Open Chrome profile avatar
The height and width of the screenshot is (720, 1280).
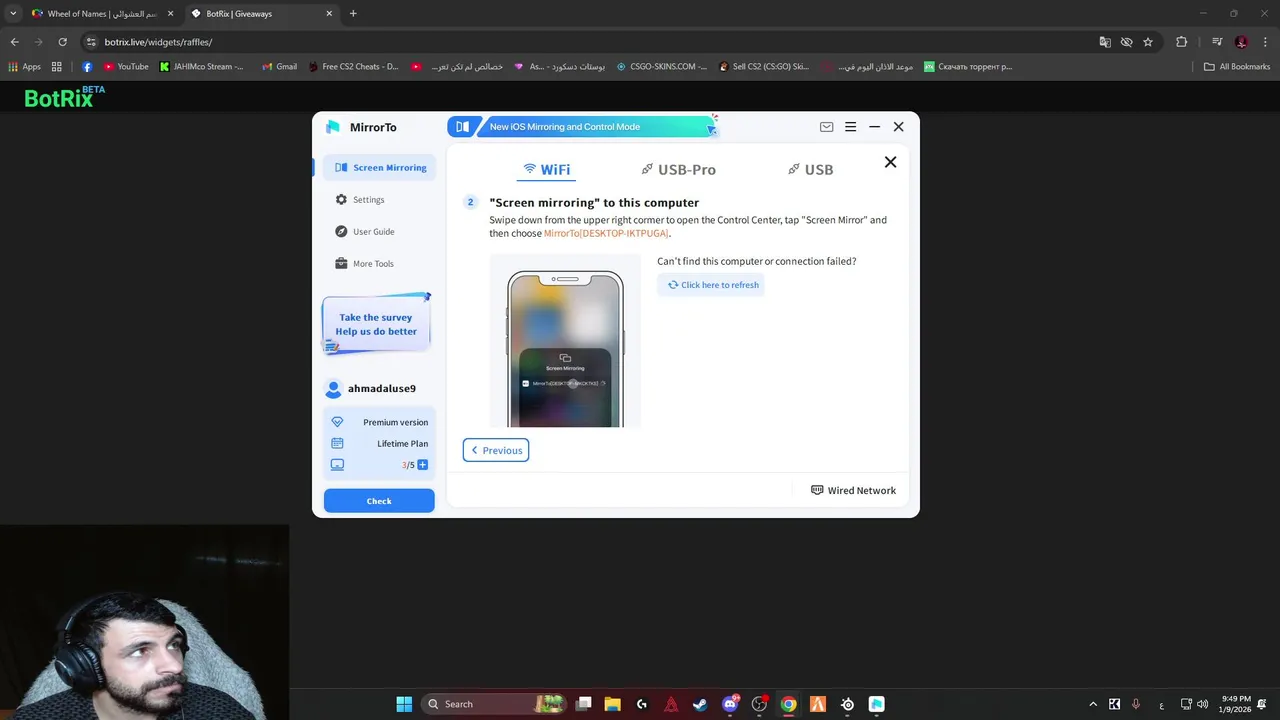click(x=1241, y=42)
